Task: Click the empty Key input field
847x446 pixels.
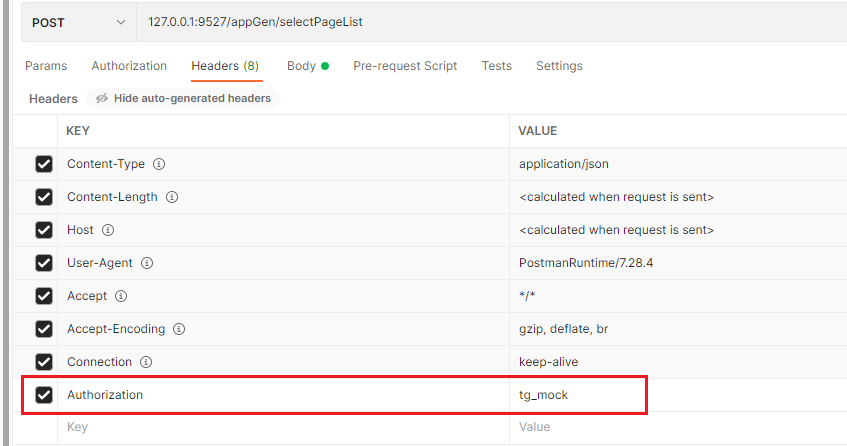Action: 283,427
